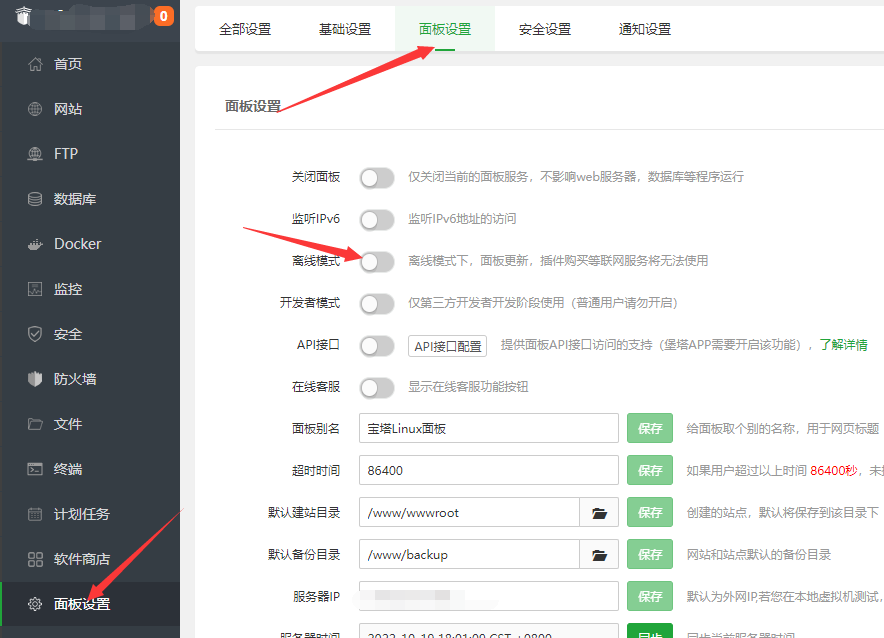Switch to the 安全设置 tab

click(545, 29)
